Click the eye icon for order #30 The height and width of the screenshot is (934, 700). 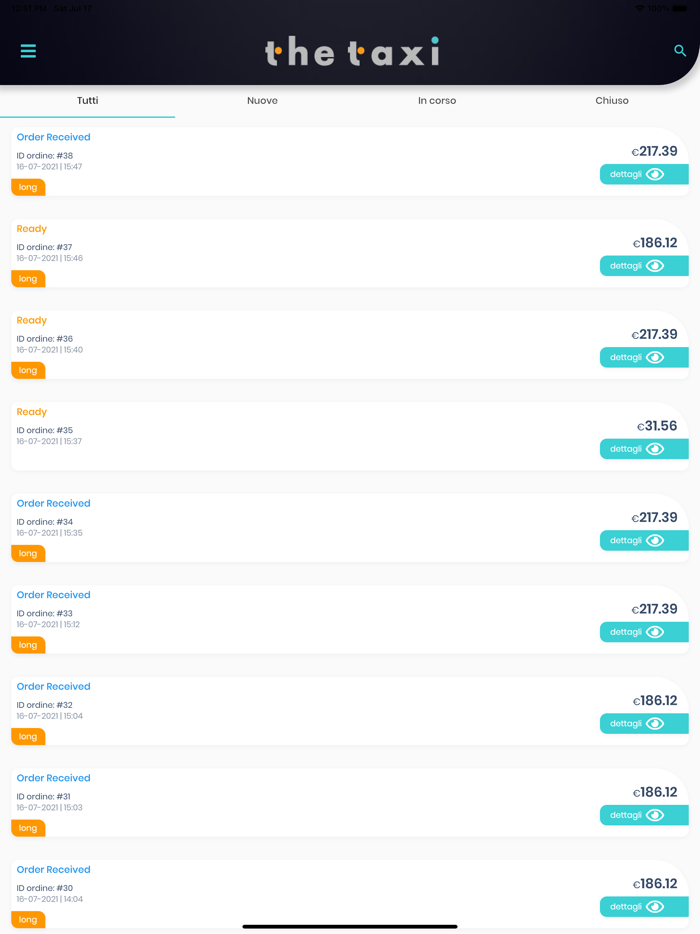pos(655,907)
